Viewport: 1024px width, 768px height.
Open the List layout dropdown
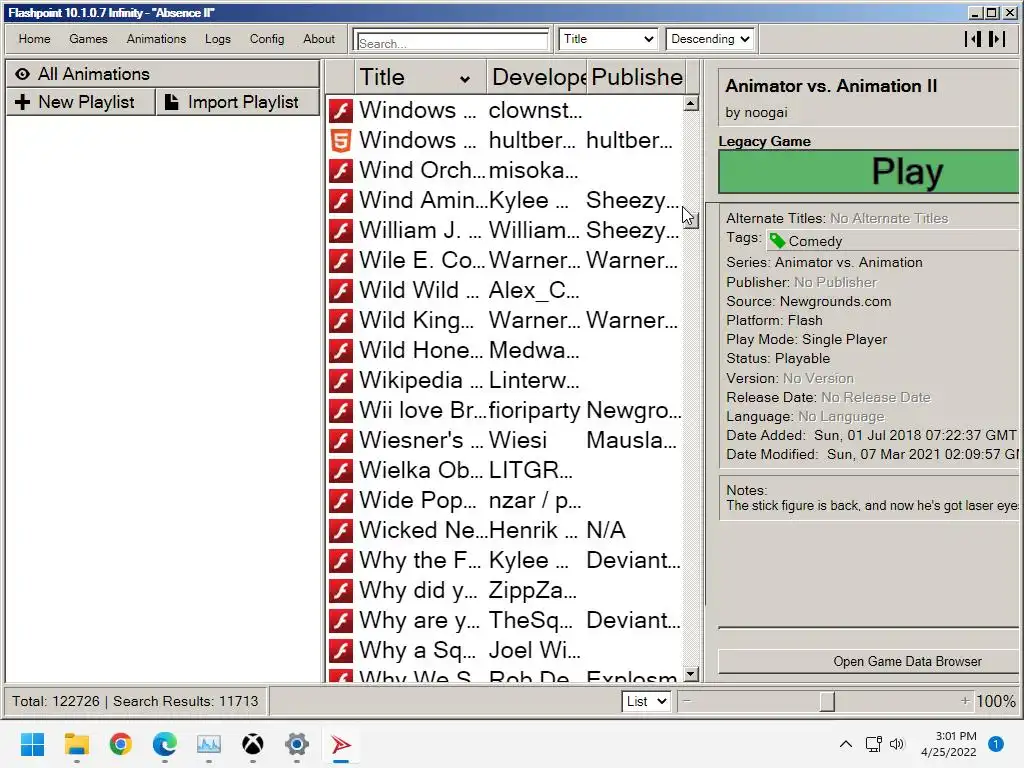pyautogui.click(x=646, y=701)
